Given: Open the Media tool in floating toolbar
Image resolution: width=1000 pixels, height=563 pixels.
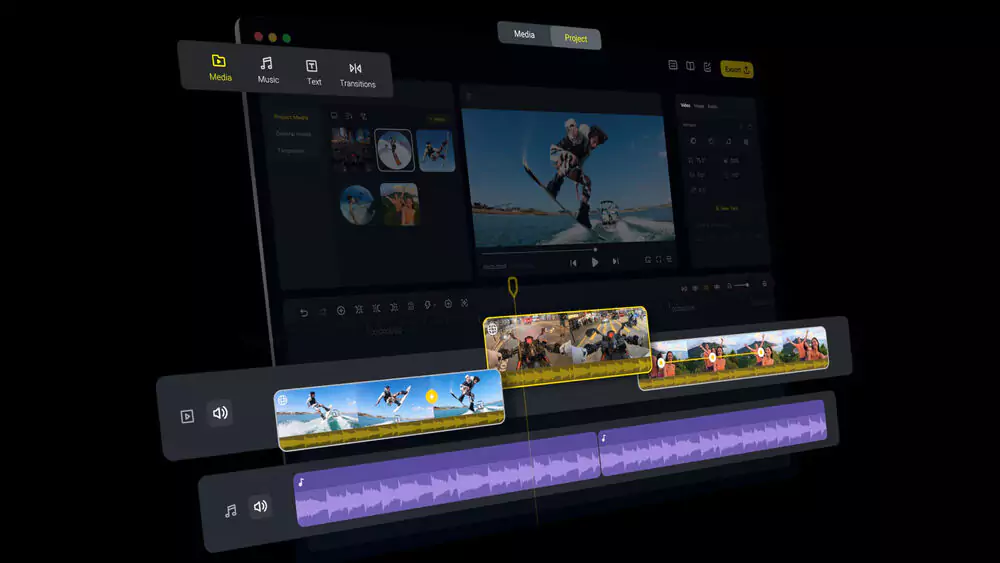Looking at the screenshot, I should pyautogui.click(x=220, y=67).
